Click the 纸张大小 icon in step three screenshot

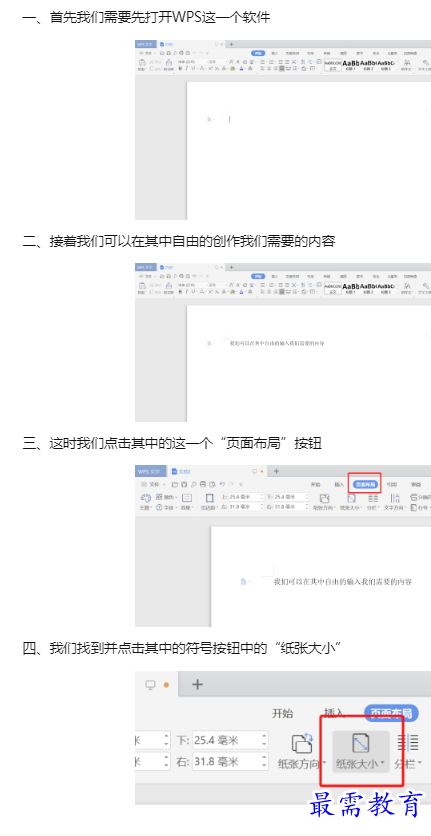pyautogui.click(x=351, y=498)
